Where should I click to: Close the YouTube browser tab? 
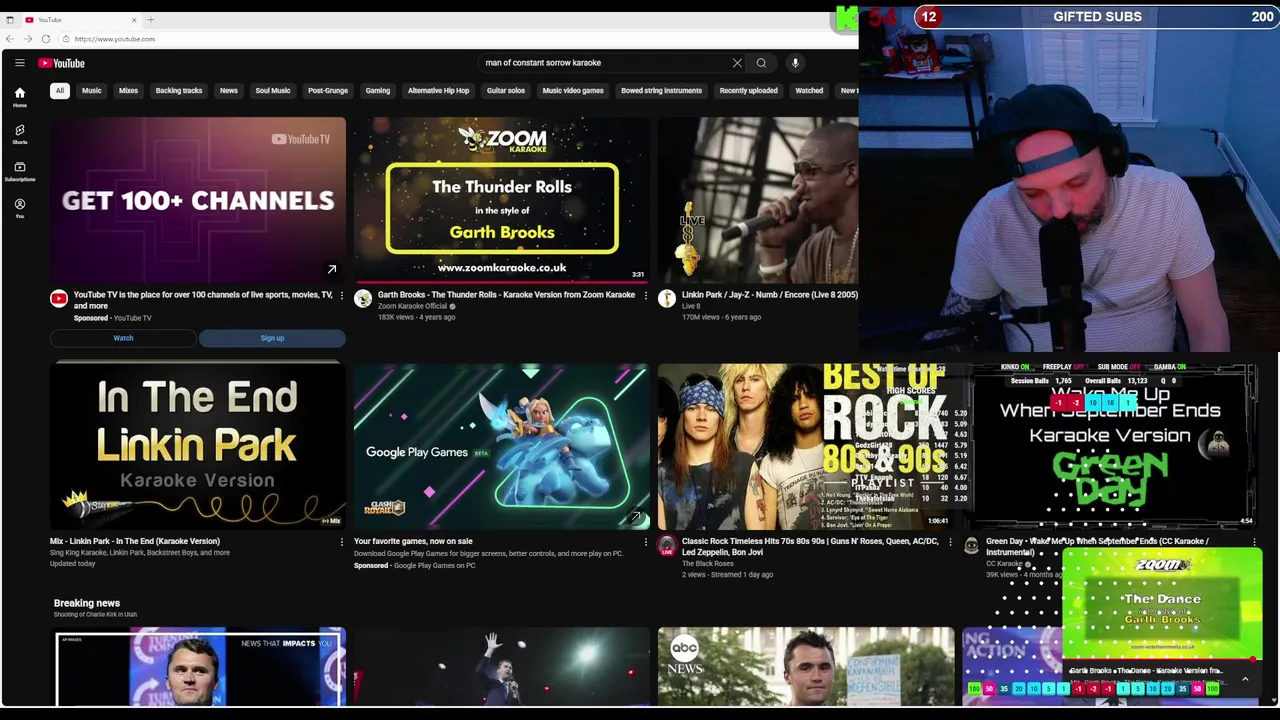point(134,20)
